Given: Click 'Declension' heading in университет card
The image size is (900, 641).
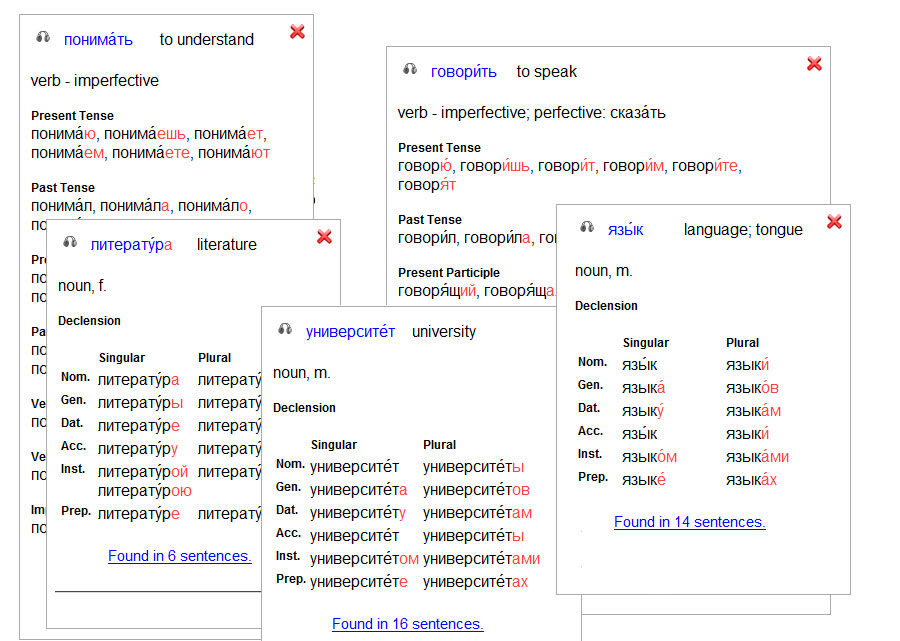Looking at the screenshot, I should click(304, 408).
